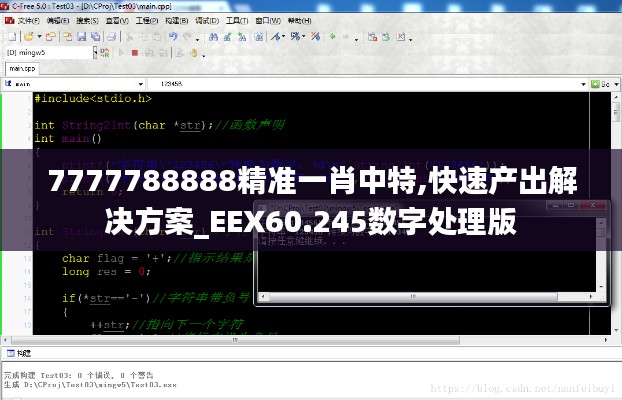Screen dimensions: 622x400
Task: Open the edit toolbar overflow arrow after Redo
Action: (x=198, y=39)
